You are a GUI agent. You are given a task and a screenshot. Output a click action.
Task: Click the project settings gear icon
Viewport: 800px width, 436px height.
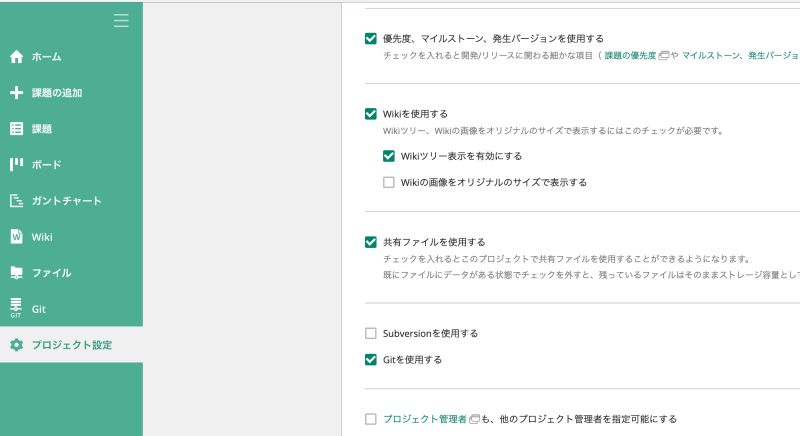click(16, 345)
